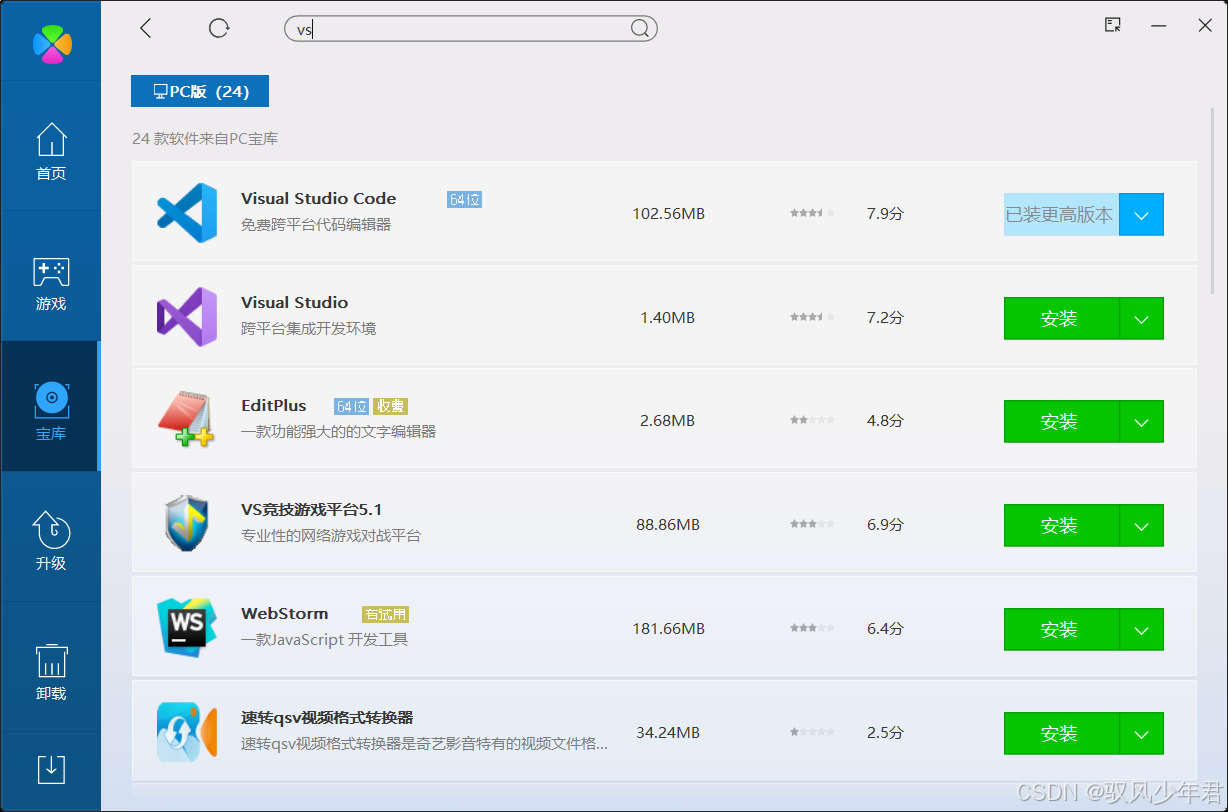The width and height of the screenshot is (1228, 812).
Task: Expand install options for EditPlus
Action: point(1142,421)
